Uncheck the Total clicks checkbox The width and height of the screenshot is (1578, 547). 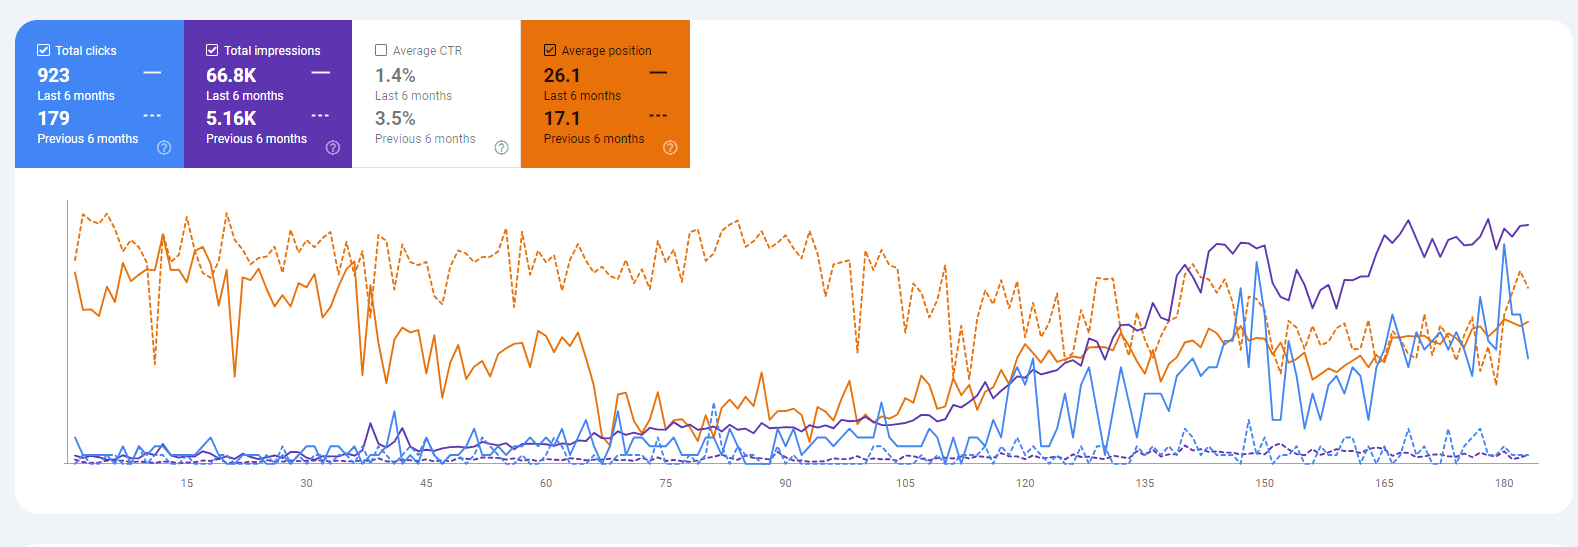pyautogui.click(x=44, y=50)
